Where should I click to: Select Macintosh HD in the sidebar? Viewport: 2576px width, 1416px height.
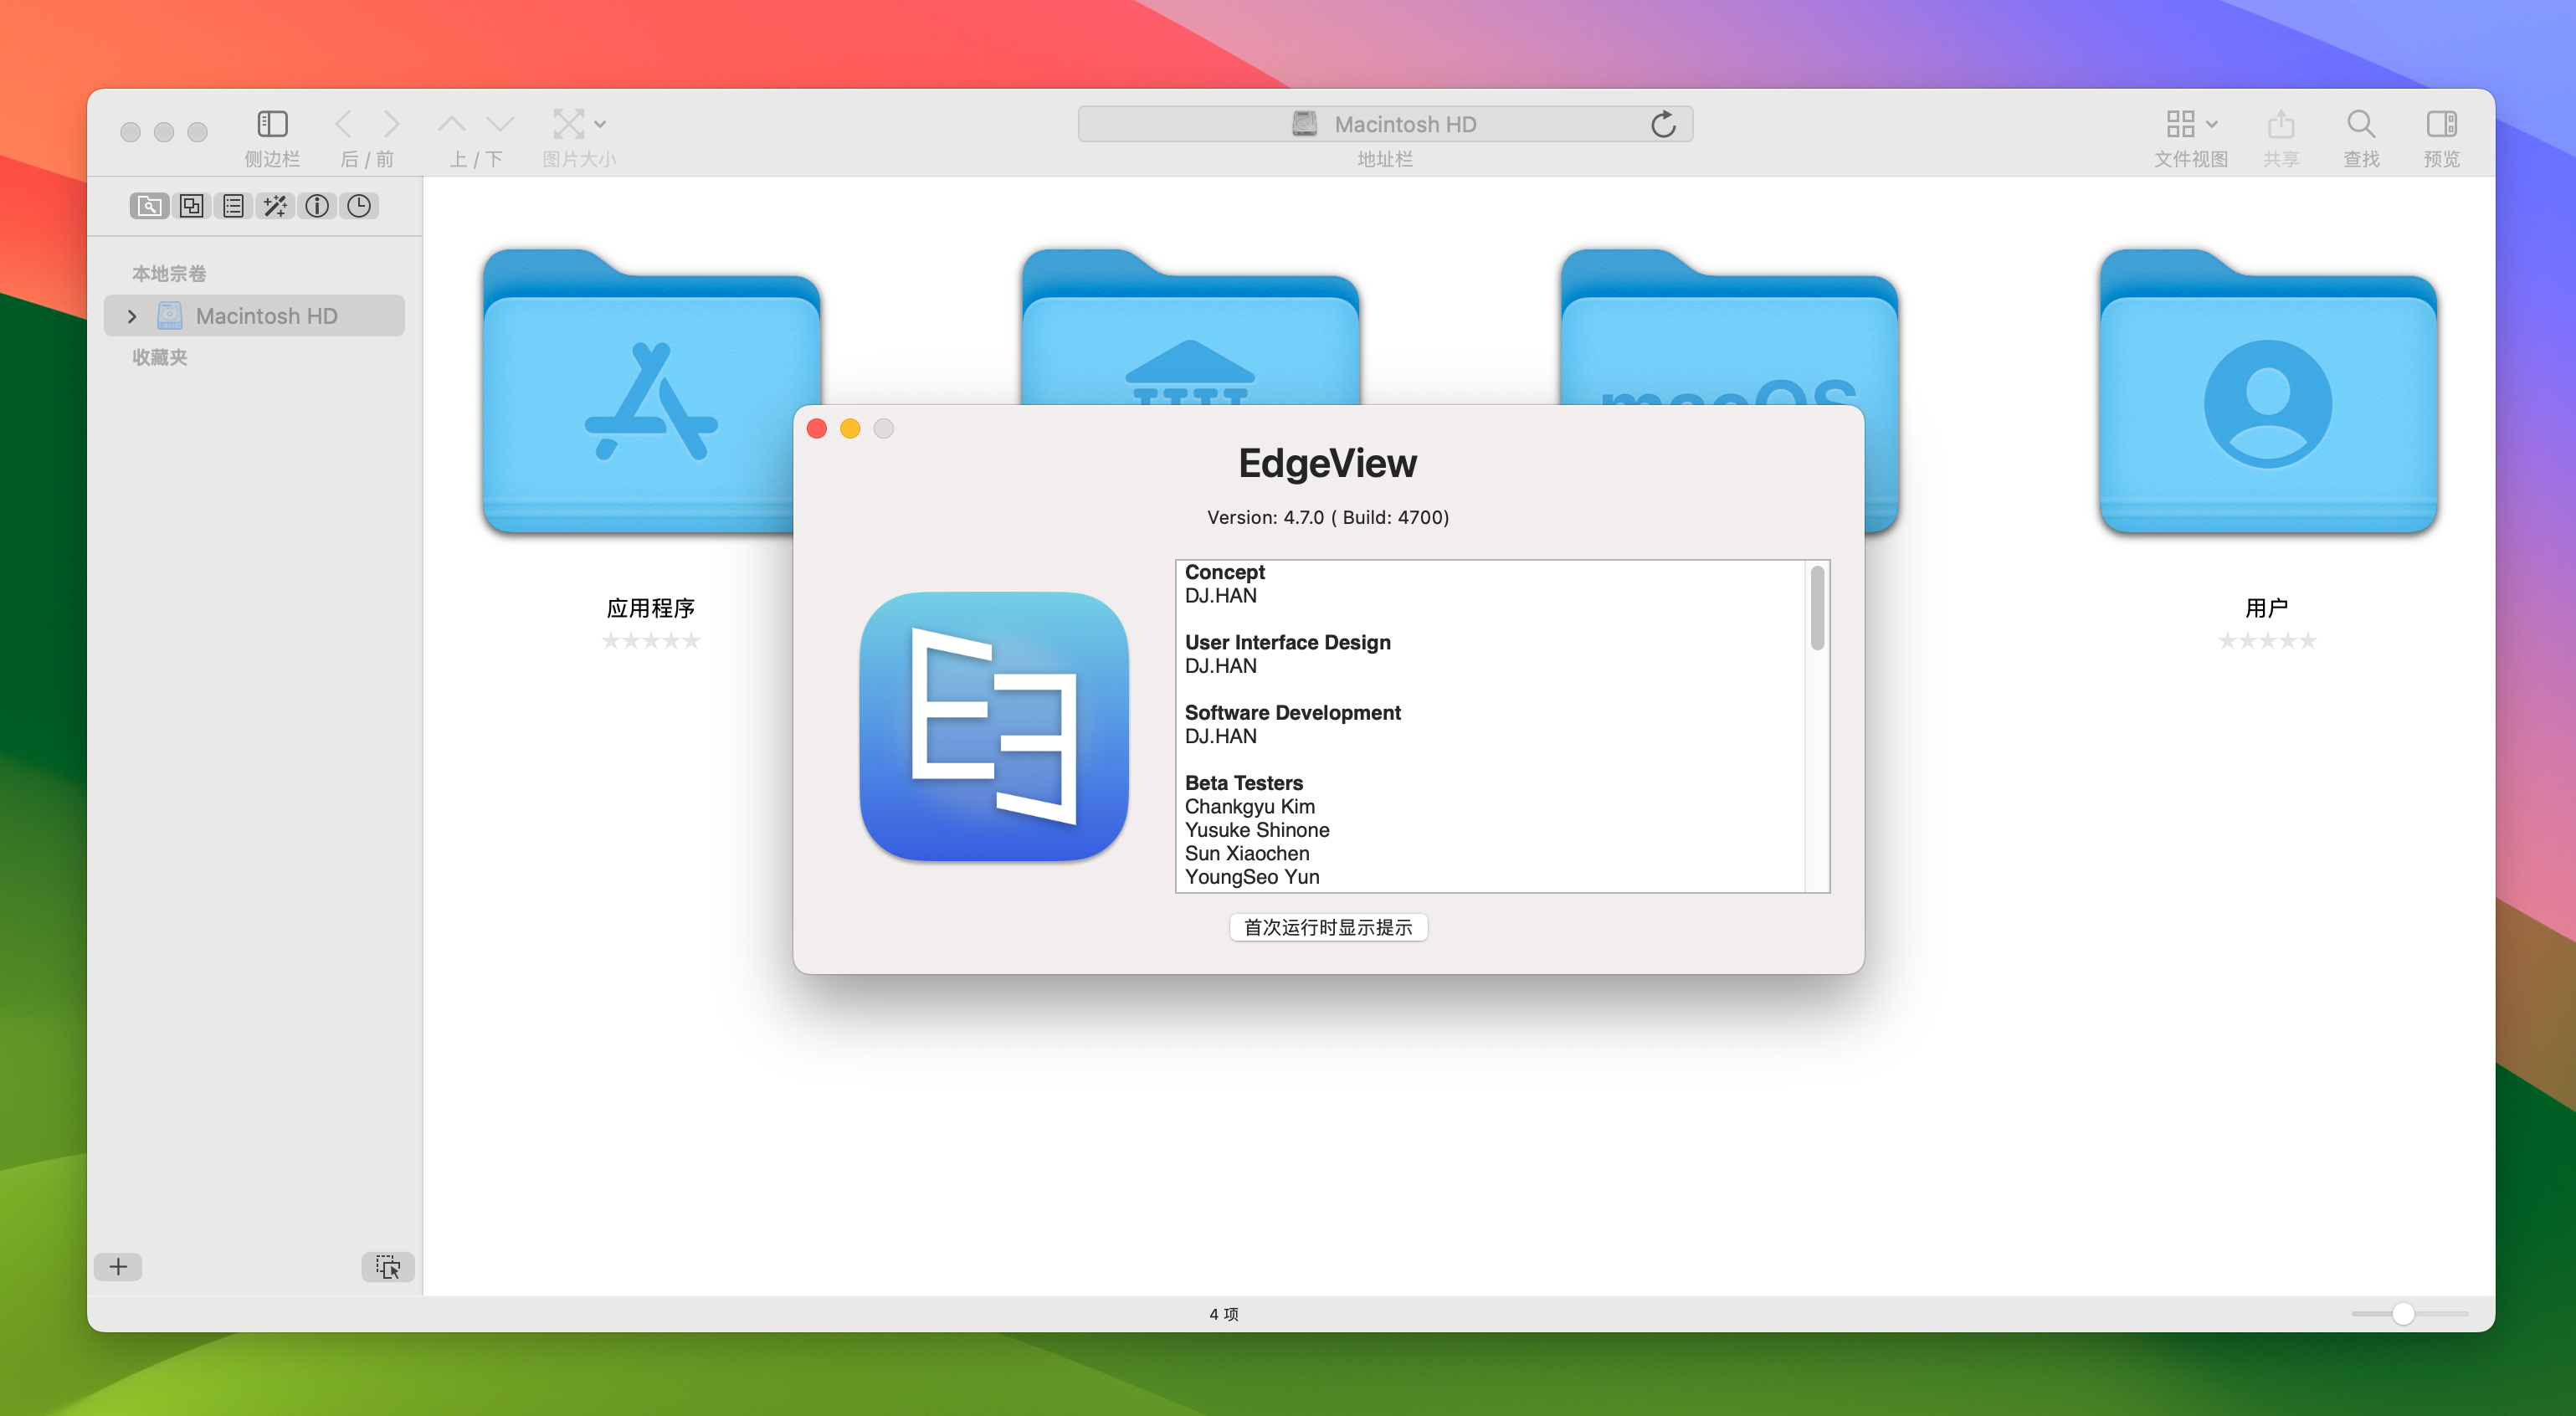(x=266, y=316)
